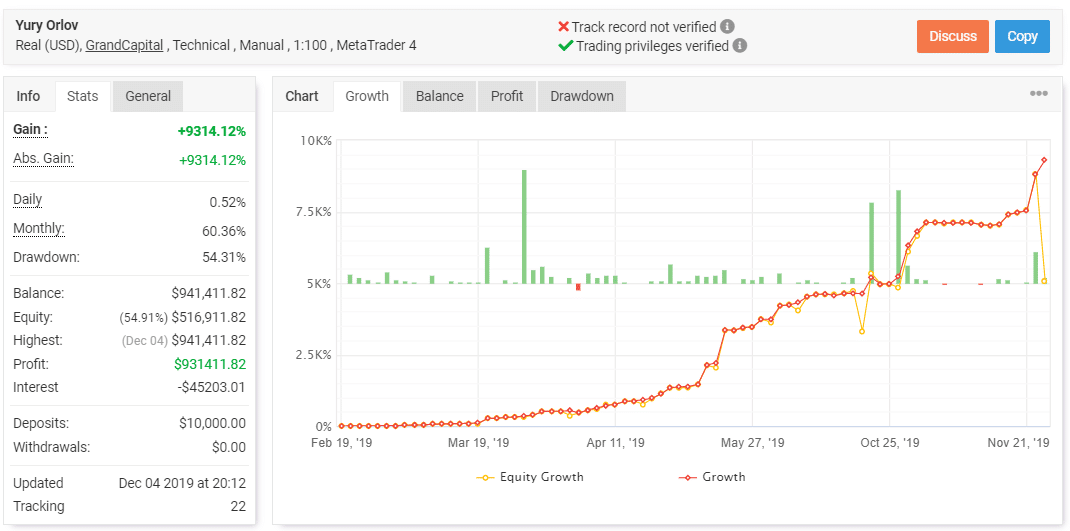Screen dimensions: 1070x531
Task: Click the 10K% y-axis label
Action: coord(315,141)
